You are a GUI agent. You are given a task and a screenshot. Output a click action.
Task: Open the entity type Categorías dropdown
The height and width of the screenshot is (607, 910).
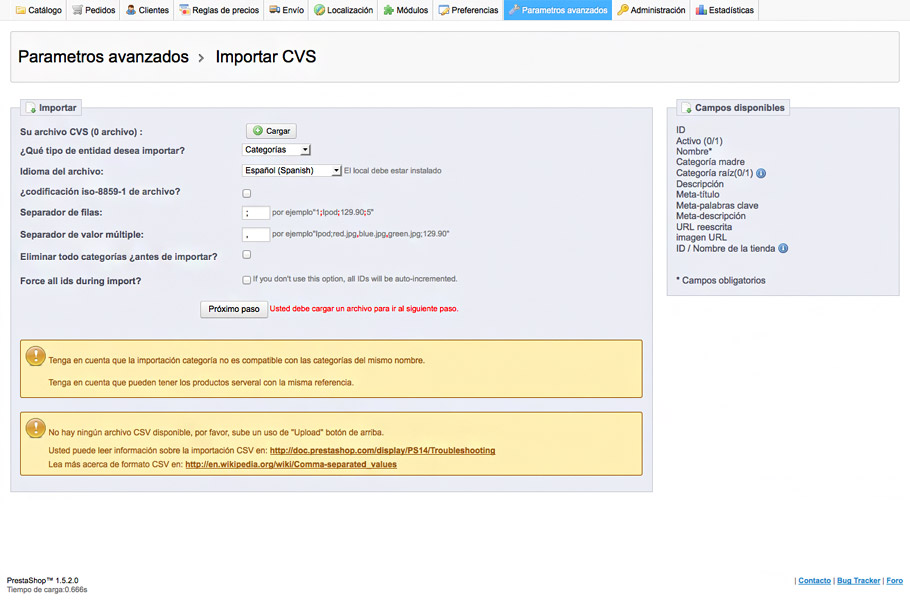[277, 150]
